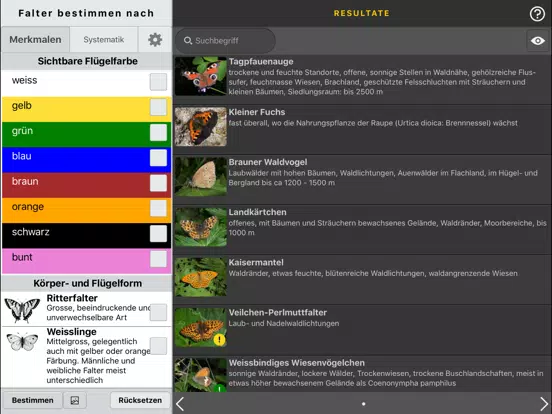Click the Sichtbare Flügelfarbe section header
This screenshot has height=414, width=552.
click(87, 61)
